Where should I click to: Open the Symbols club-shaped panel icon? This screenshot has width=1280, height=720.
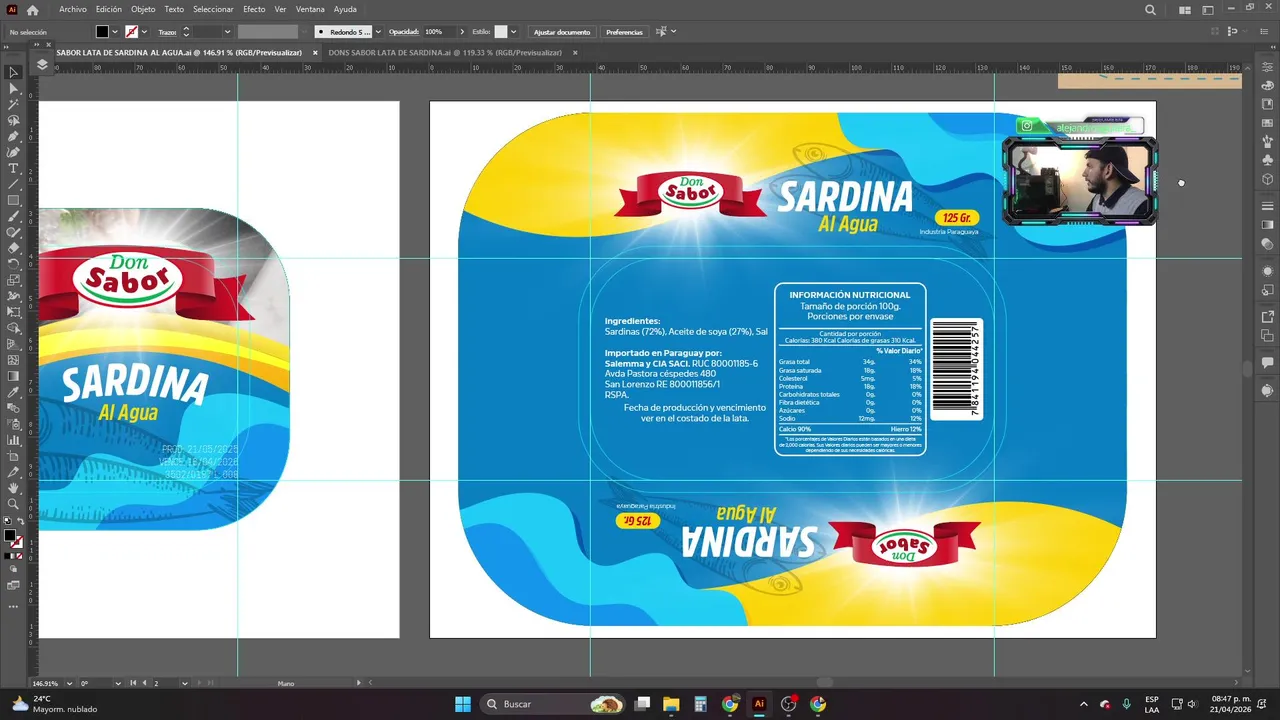[x=1268, y=160]
